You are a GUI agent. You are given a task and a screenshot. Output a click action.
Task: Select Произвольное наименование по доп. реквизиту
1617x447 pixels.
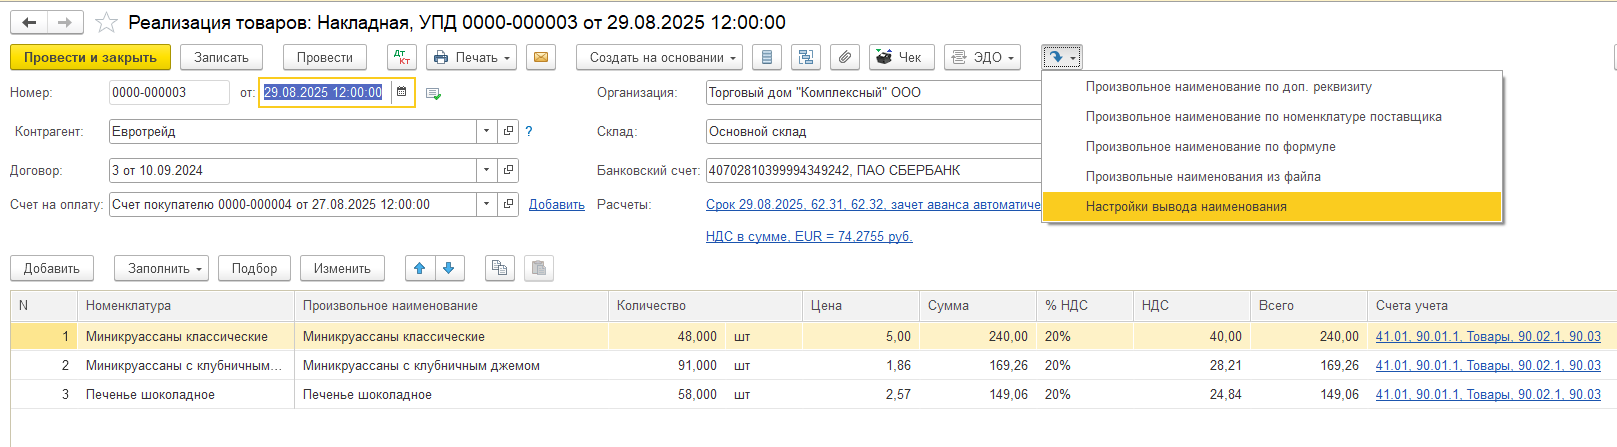pyautogui.click(x=1272, y=87)
